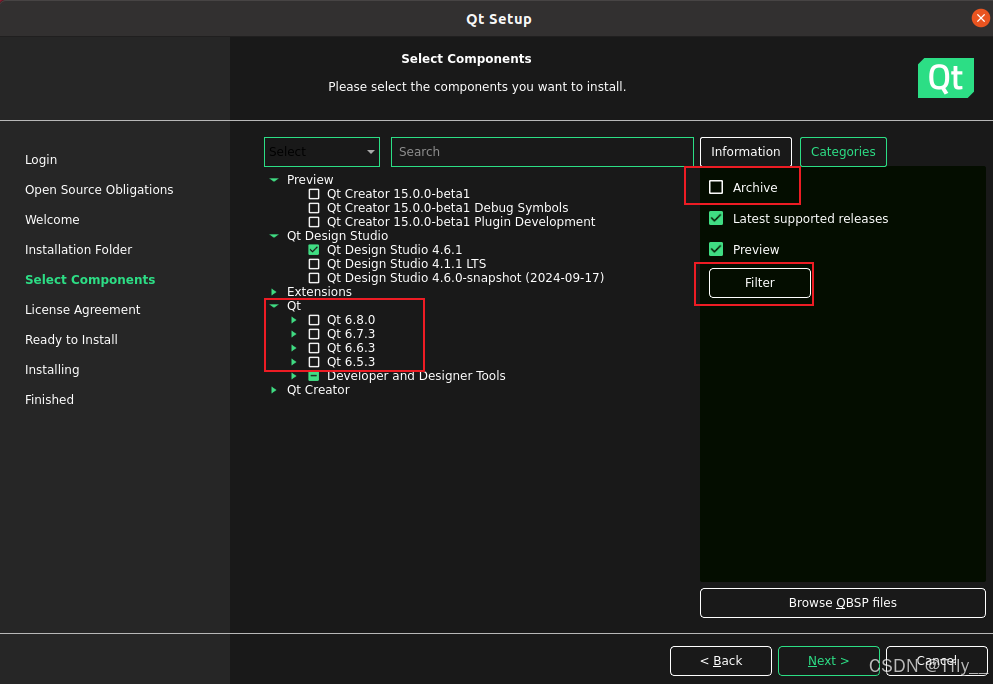993x684 pixels.
Task: Click the Ready to Install step
Action: point(72,339)
